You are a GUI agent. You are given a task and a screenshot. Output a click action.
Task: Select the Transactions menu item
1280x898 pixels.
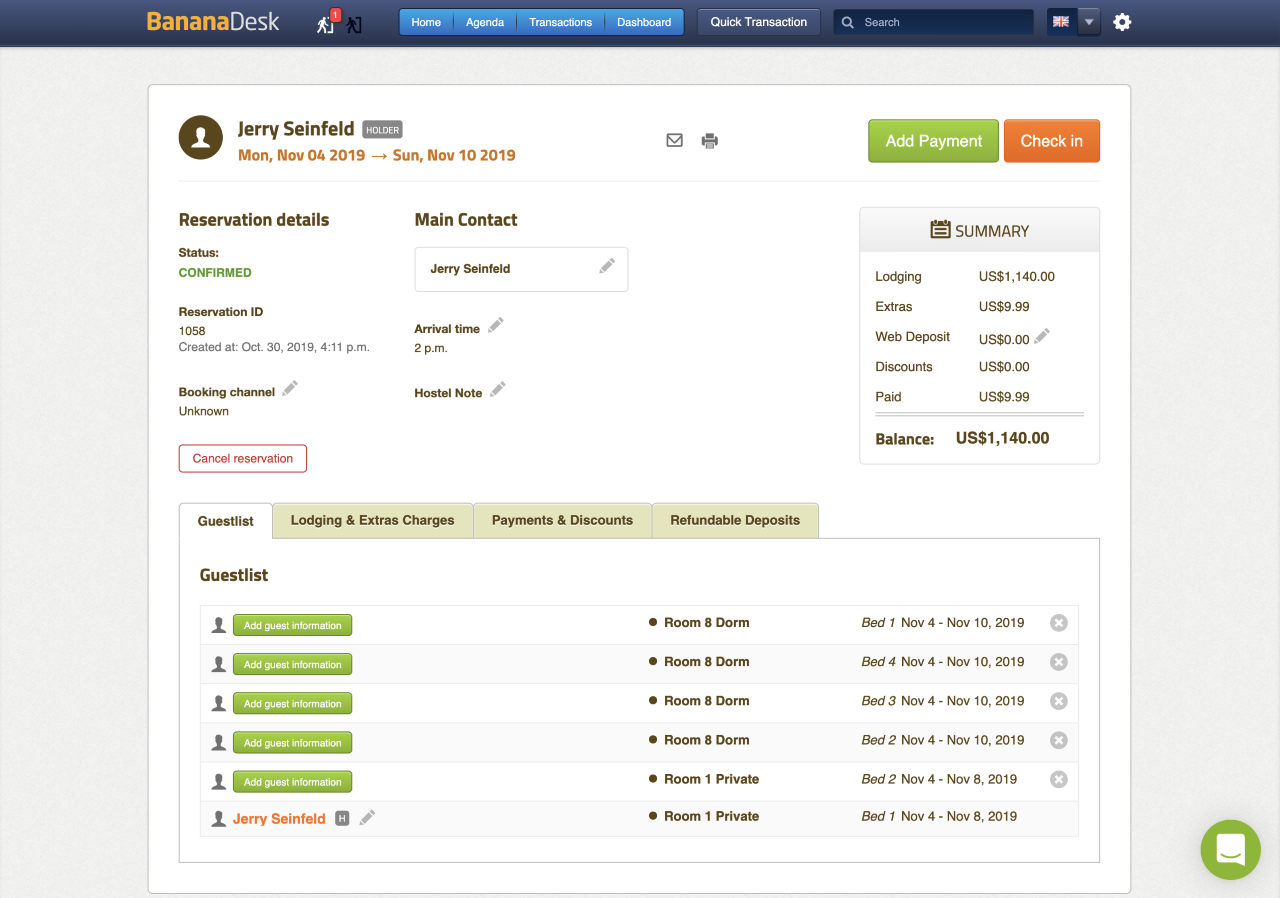[x=560, y=21]
